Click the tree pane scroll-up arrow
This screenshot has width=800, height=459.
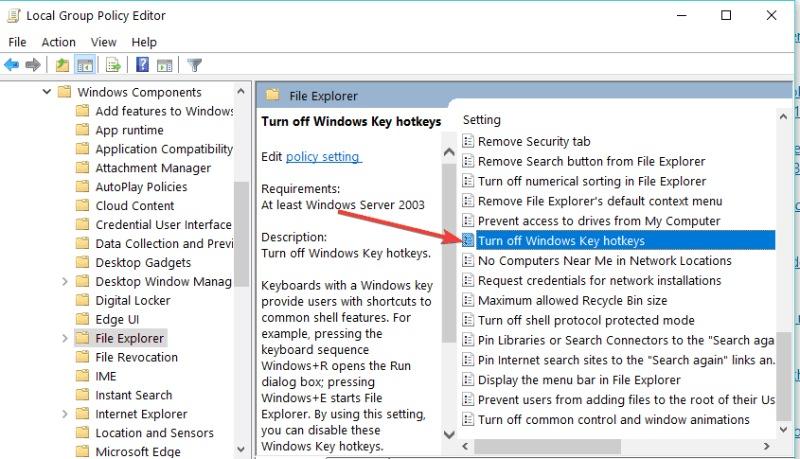point(241,92)
